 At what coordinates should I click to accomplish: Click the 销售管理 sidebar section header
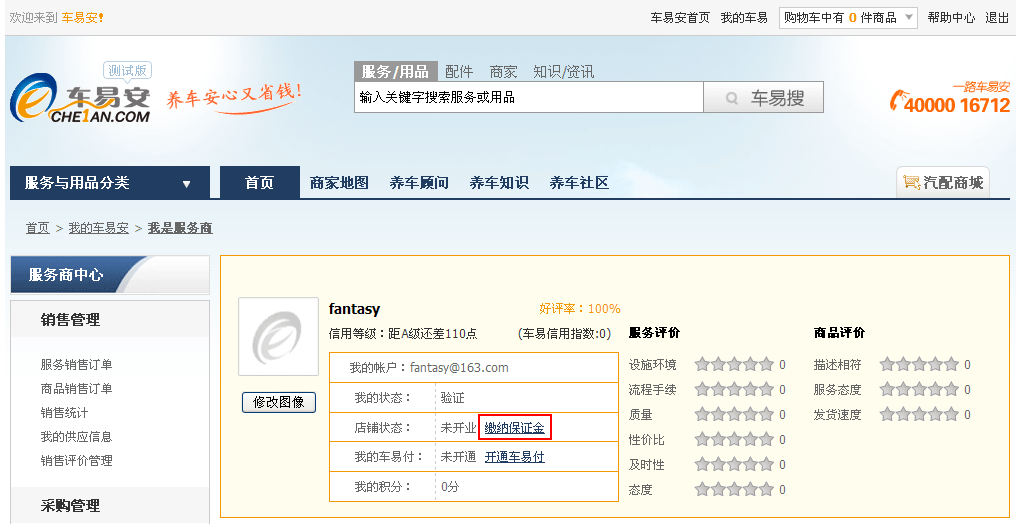[x=70, y=320]
